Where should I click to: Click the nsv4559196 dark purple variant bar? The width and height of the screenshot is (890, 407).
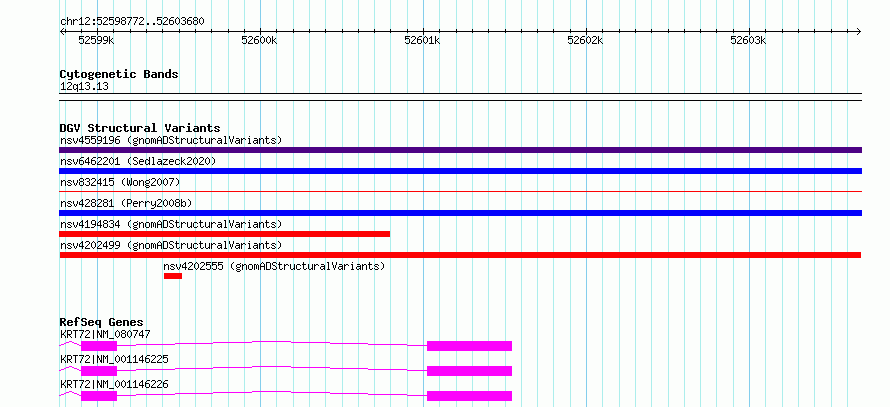(x=460, y=150)
